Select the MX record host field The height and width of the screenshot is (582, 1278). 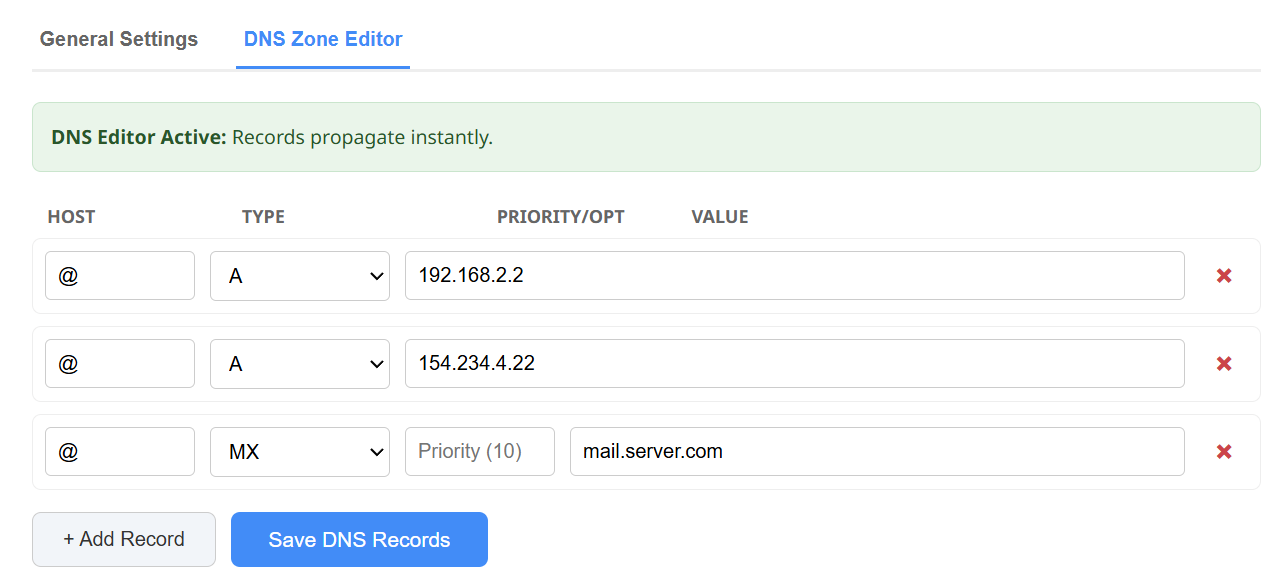click(120, 452)
